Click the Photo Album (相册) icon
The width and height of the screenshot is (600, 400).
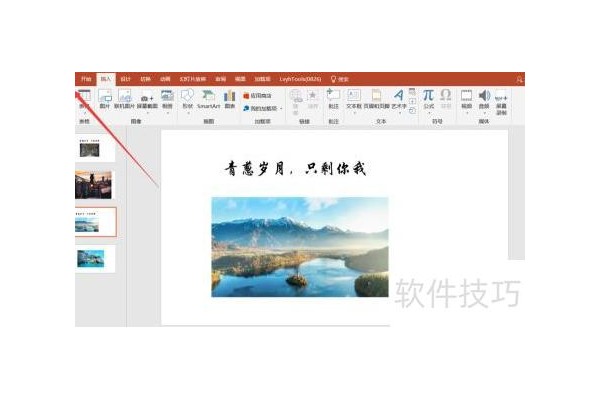[167, 95]
